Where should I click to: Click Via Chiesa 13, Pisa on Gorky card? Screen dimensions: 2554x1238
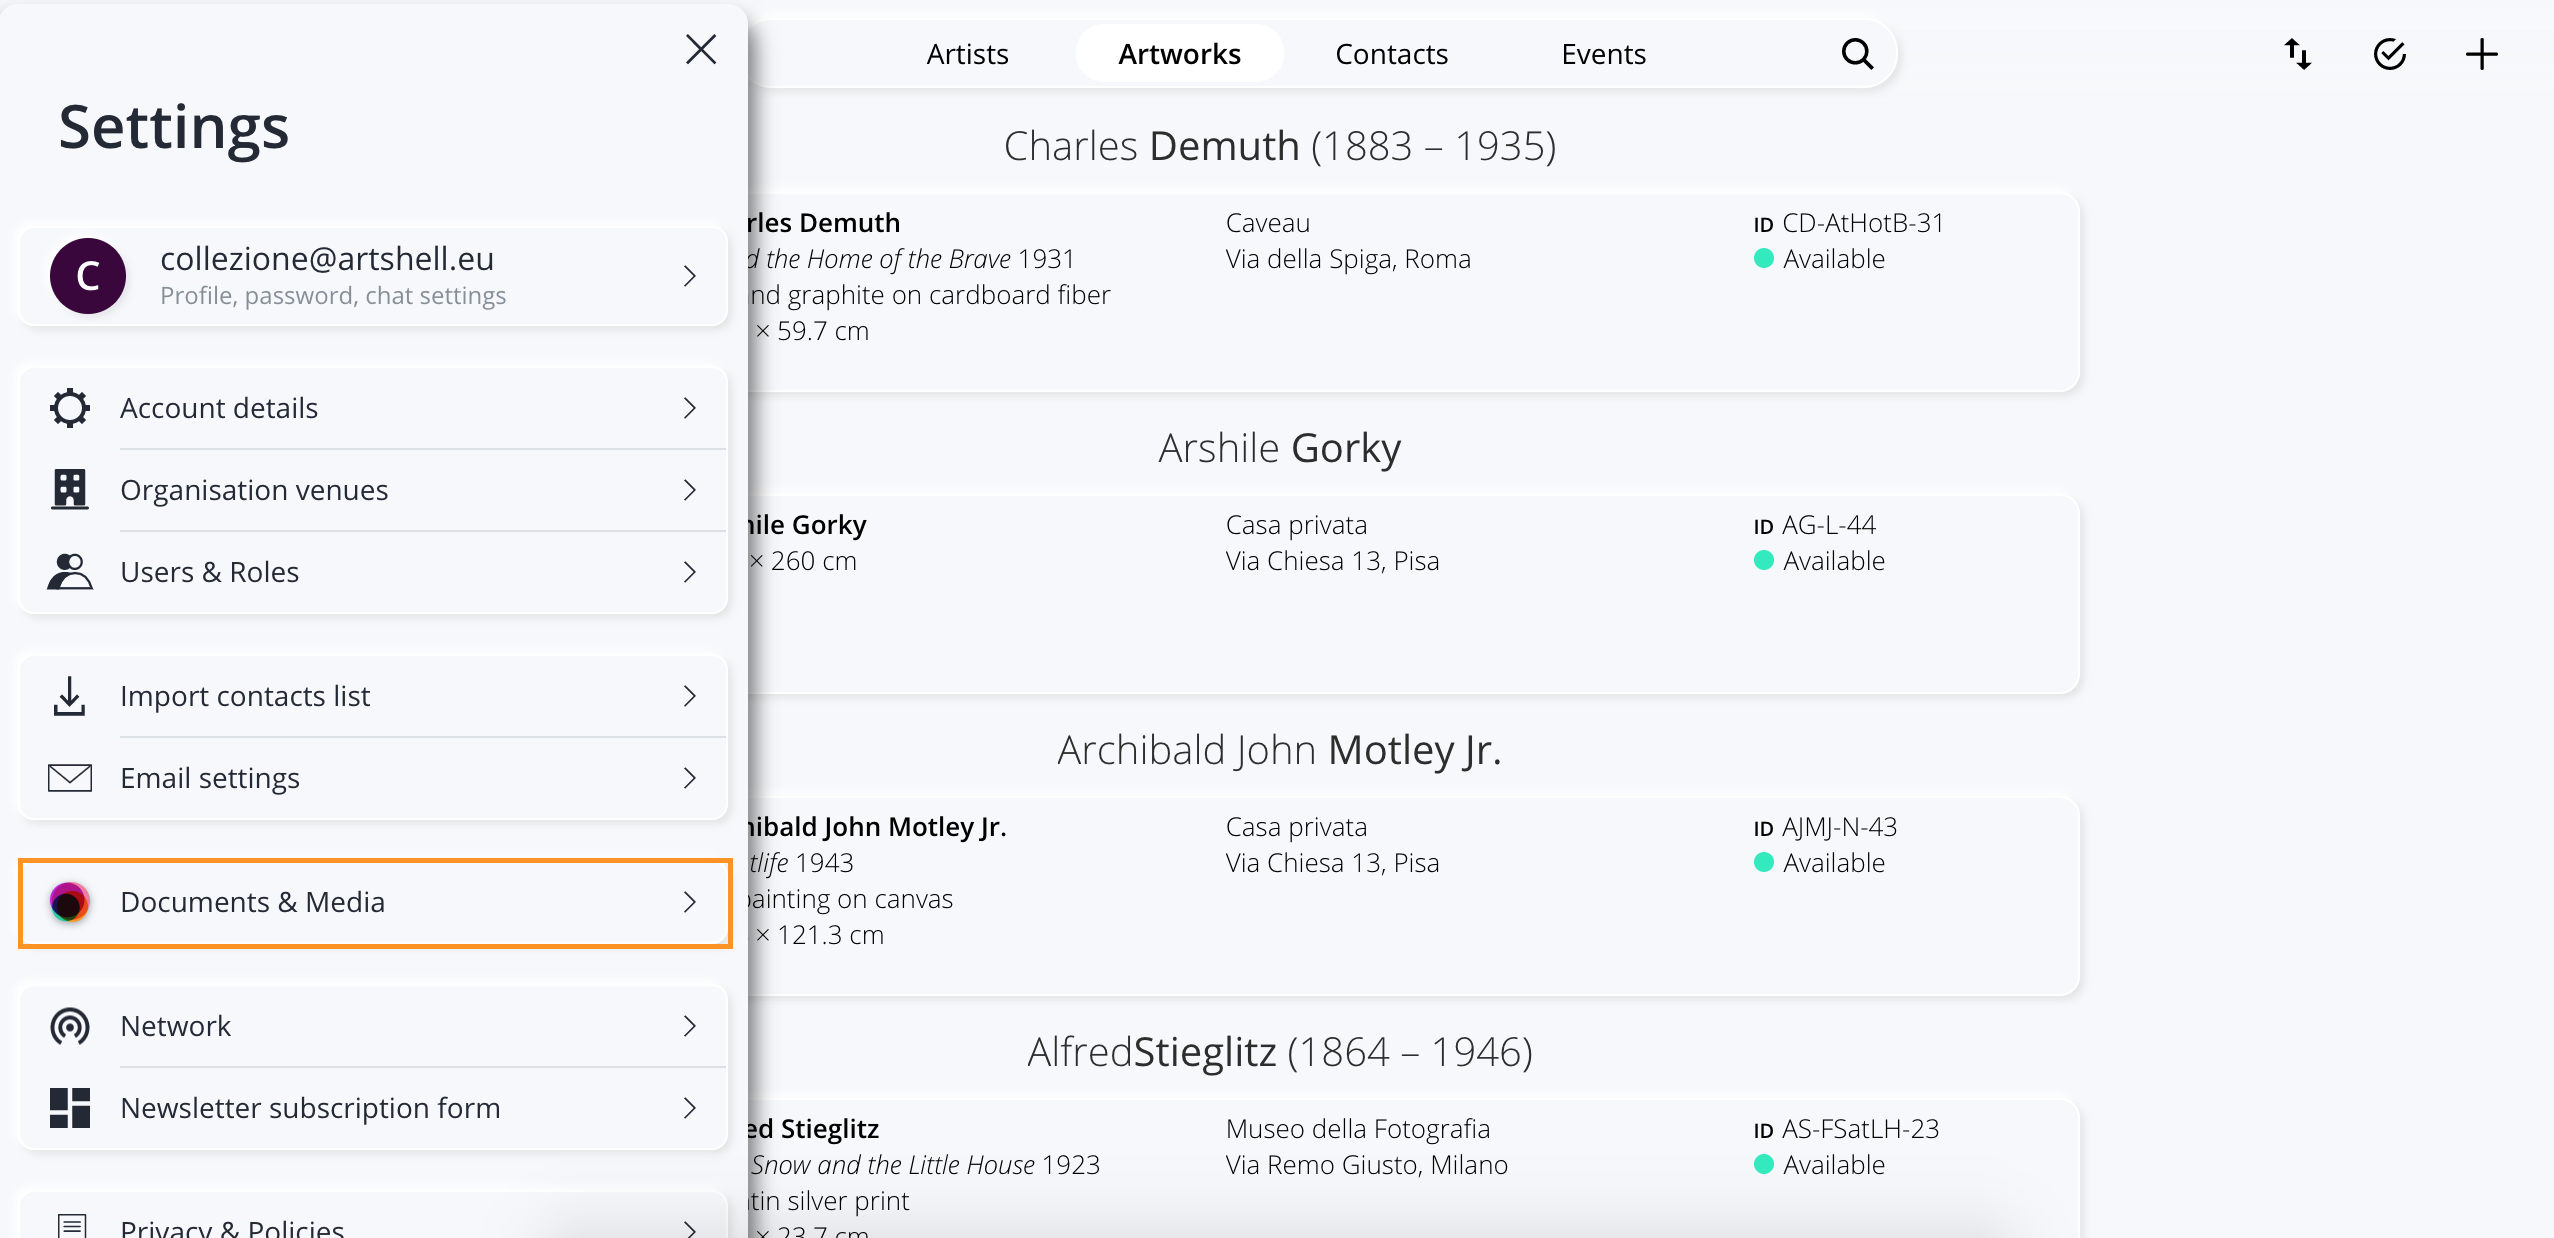1332,561
